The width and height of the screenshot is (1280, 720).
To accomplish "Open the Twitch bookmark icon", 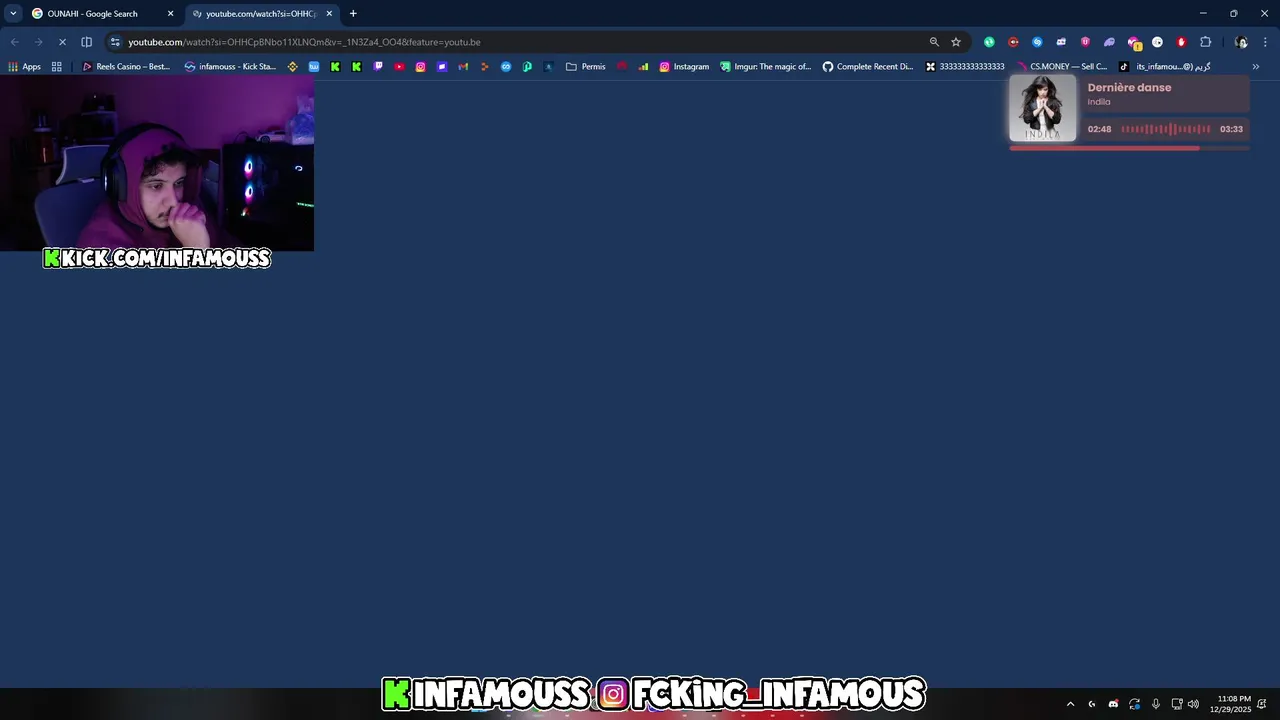I will pos(378,67).
